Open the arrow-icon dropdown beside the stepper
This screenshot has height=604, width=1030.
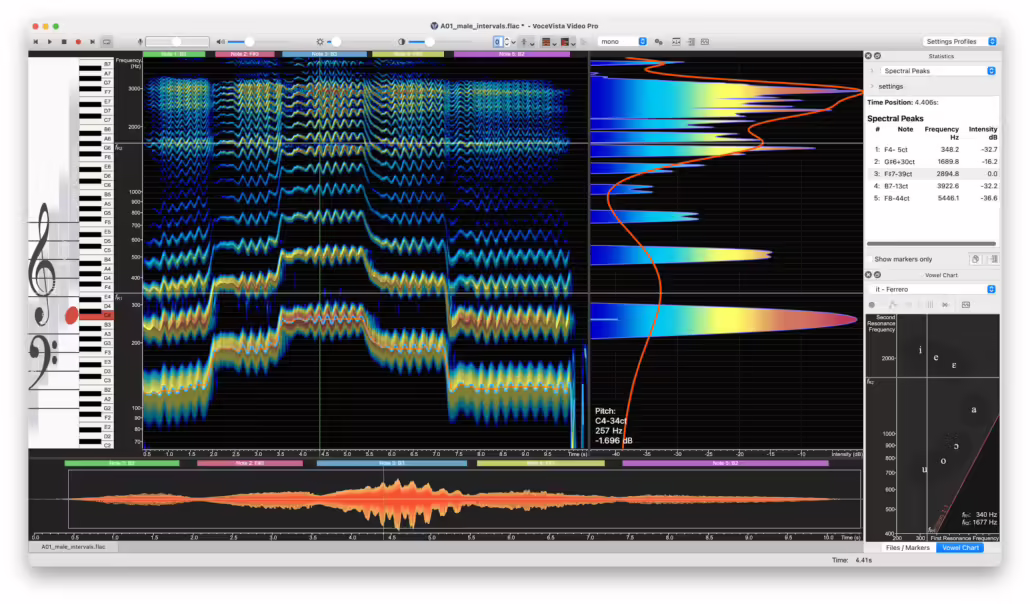(x=527, y=42)
